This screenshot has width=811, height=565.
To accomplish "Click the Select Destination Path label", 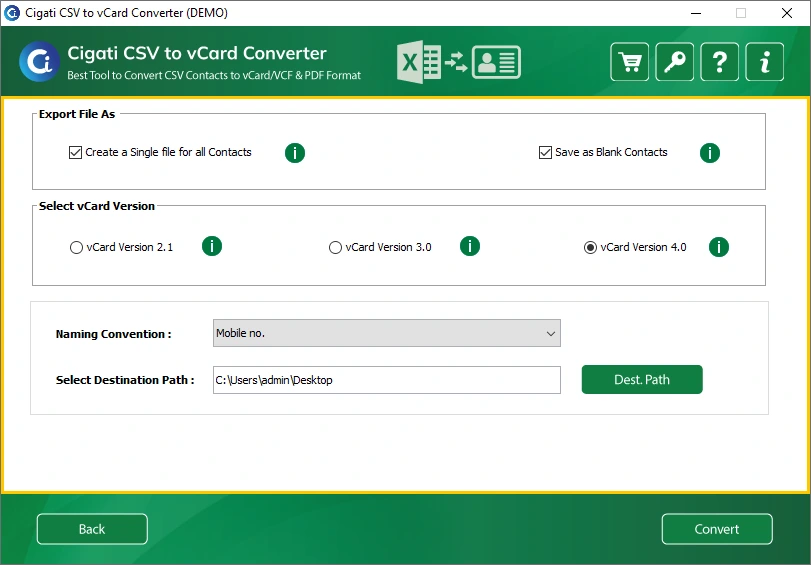I will [125, 380].
